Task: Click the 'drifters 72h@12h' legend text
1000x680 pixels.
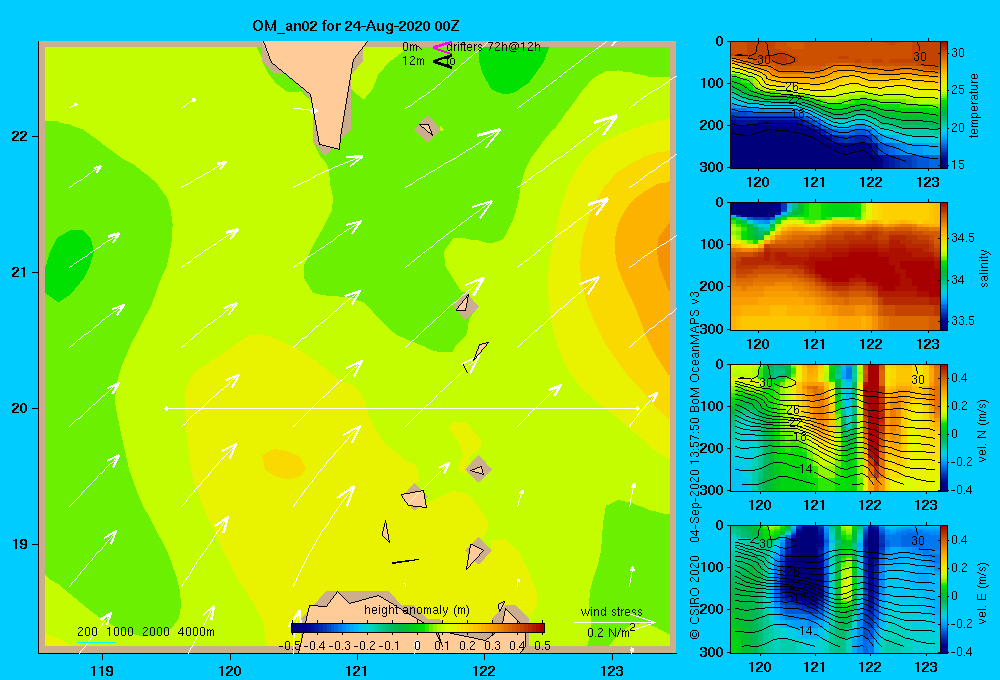Action: (x=494, y=47)
